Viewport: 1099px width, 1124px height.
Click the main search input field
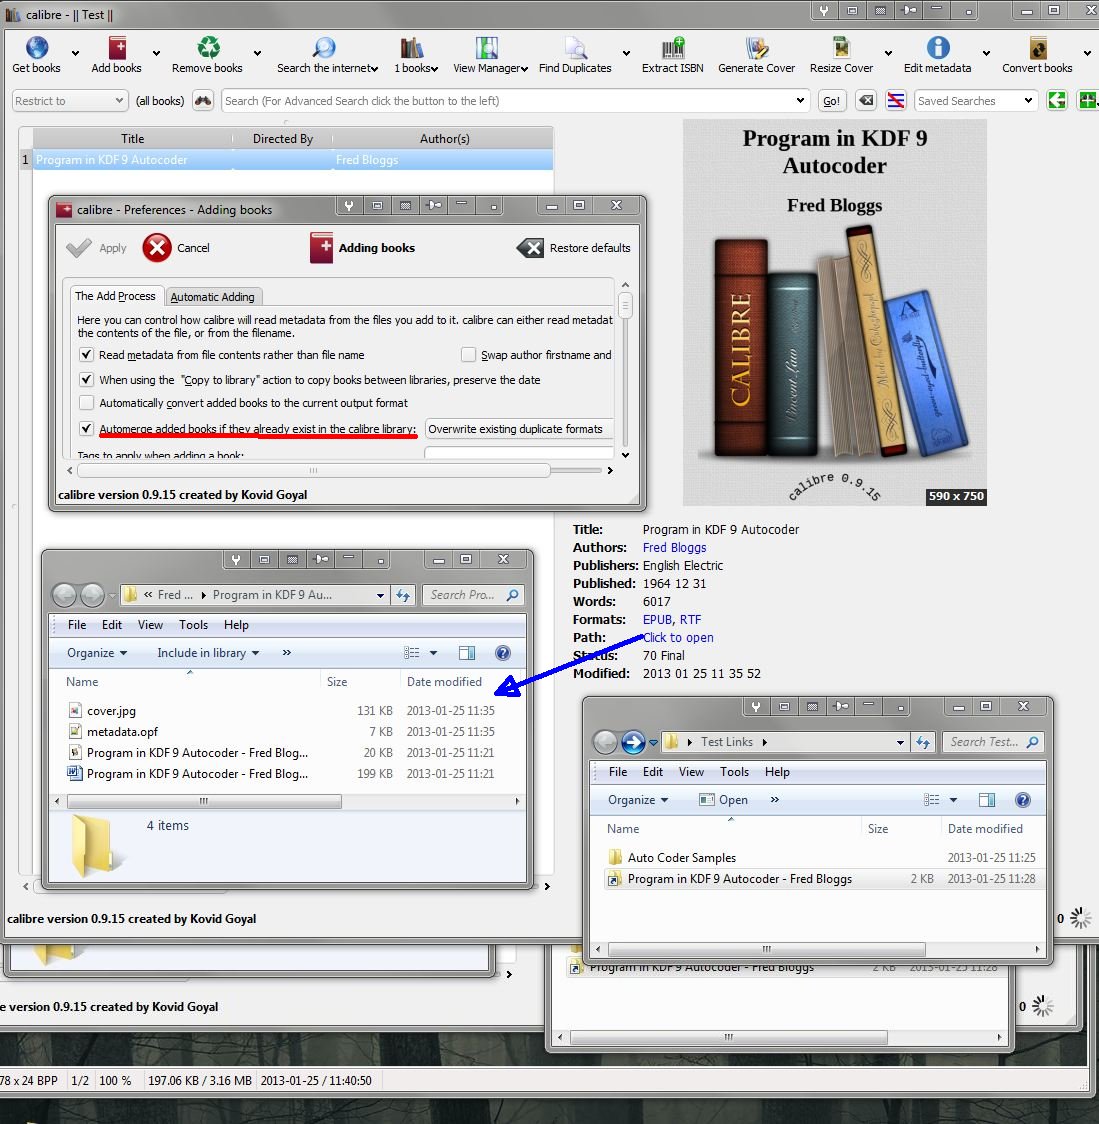point(515,101)
